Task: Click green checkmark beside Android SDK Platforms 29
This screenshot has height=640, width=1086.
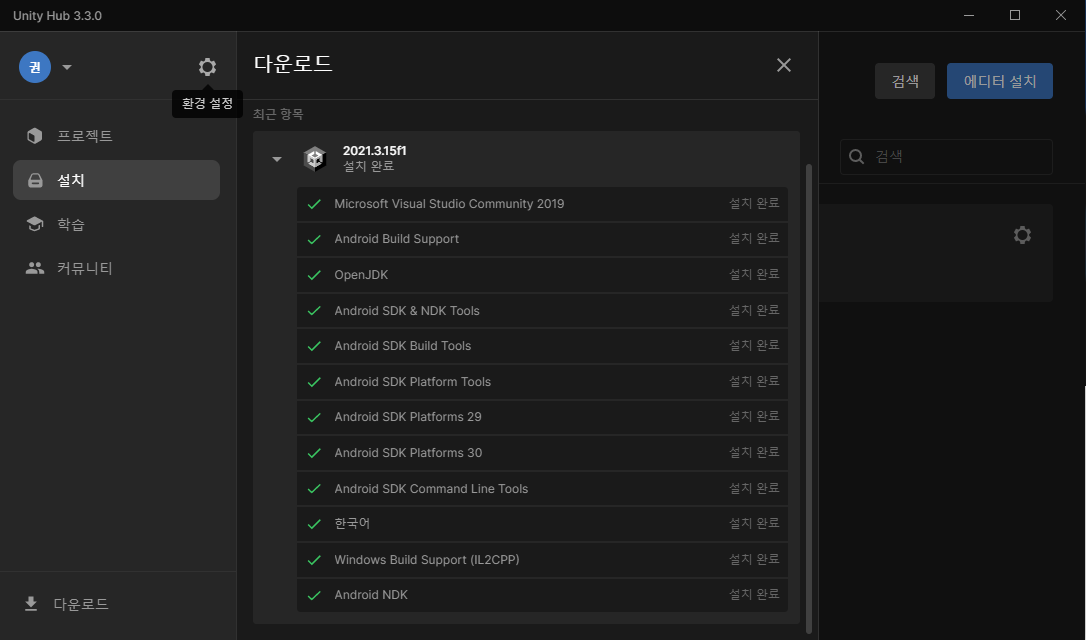Action: (314, 417)
